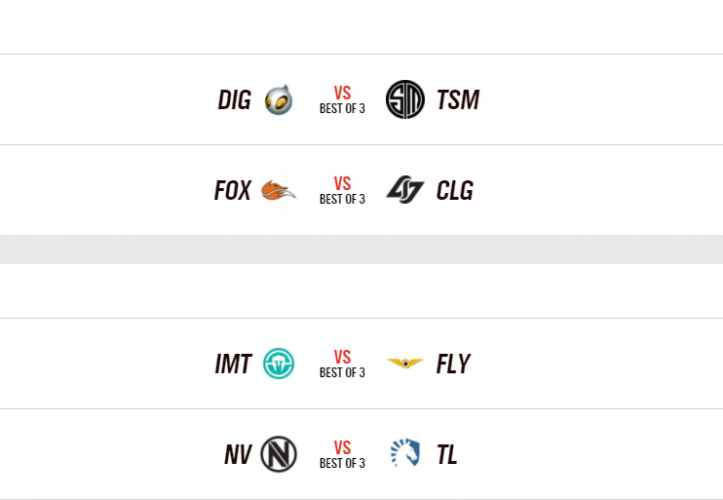Click the CLG team logo
This screenshot has height=500, width=723.
[405, 190]
